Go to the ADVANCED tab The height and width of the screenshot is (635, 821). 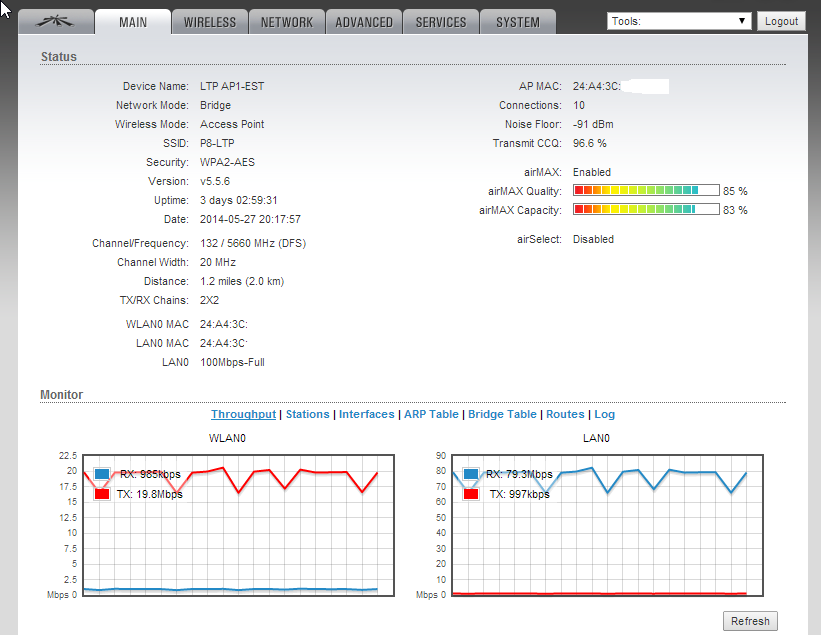click(x=364, y=22)
